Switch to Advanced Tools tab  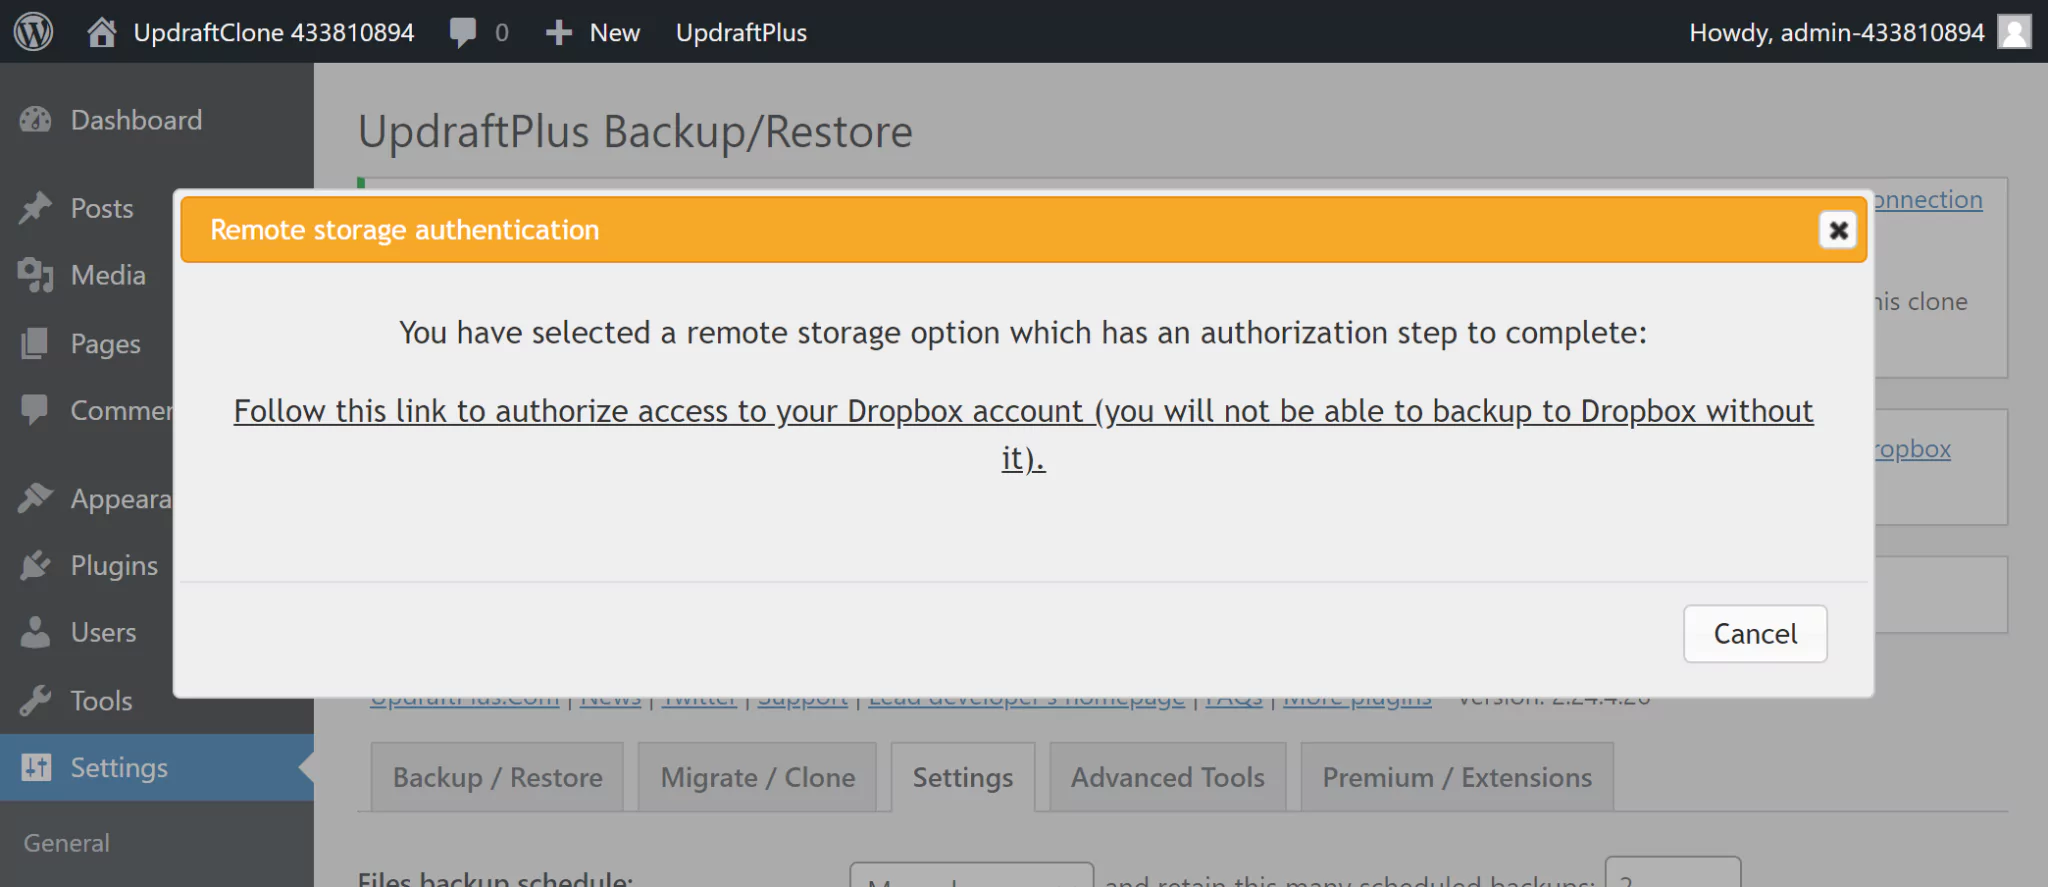[x=1167, y=777]
